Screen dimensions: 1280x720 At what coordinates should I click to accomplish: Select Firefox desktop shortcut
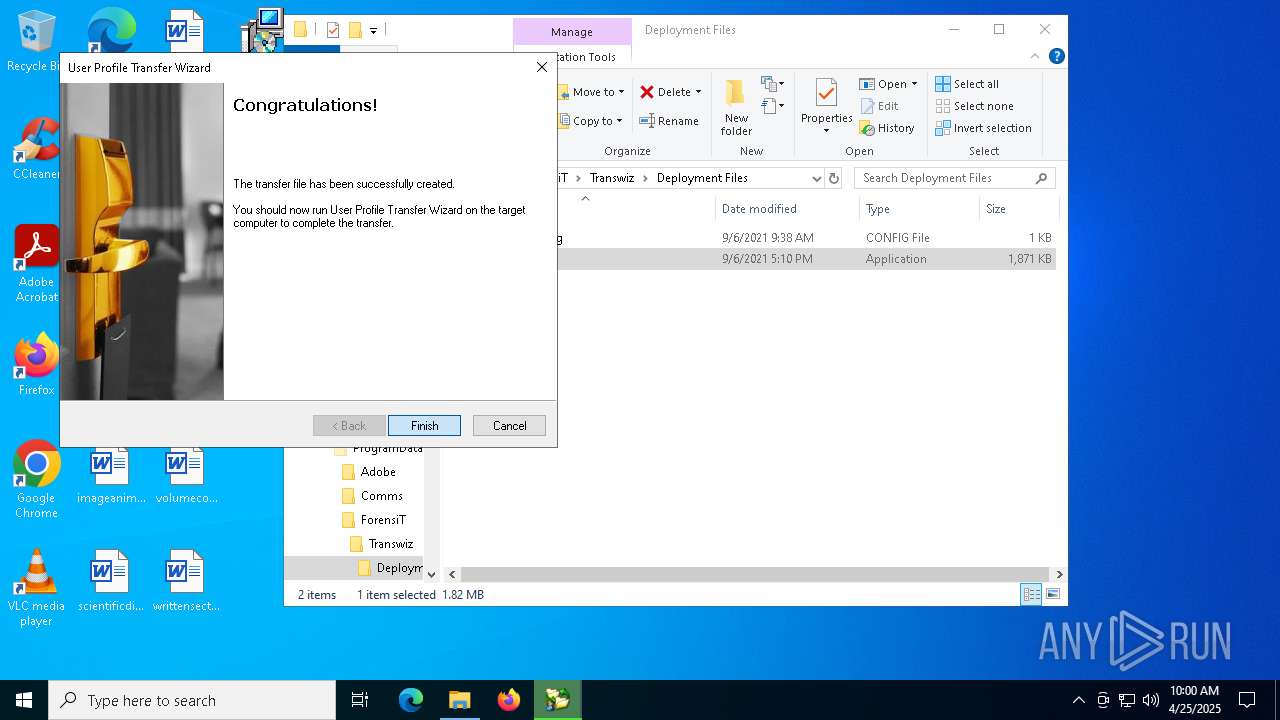(x=36, y=365)
